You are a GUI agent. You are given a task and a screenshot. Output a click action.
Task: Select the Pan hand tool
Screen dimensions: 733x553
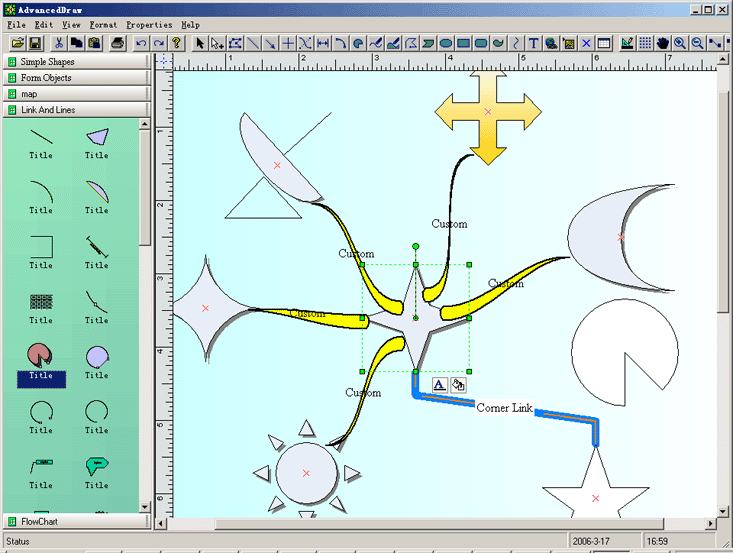(x=662, y=43)
